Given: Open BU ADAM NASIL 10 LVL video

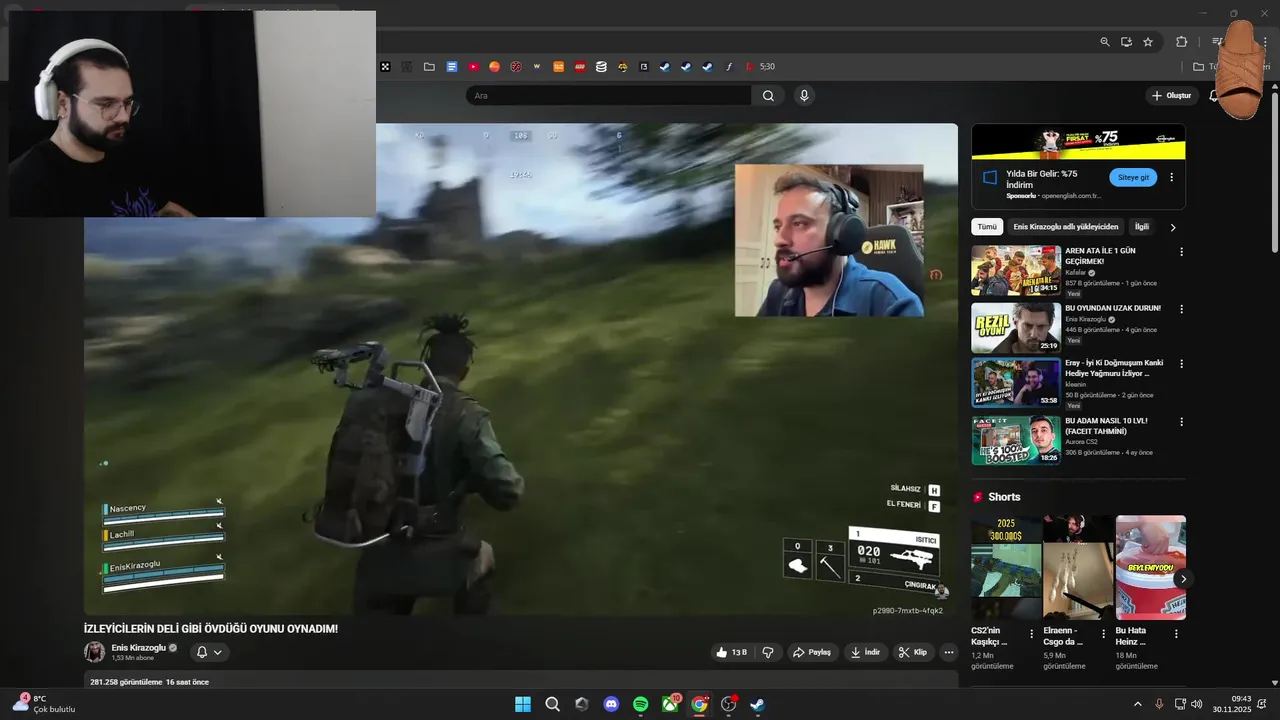Looking at the screenshot, I should coord(1016,439).
